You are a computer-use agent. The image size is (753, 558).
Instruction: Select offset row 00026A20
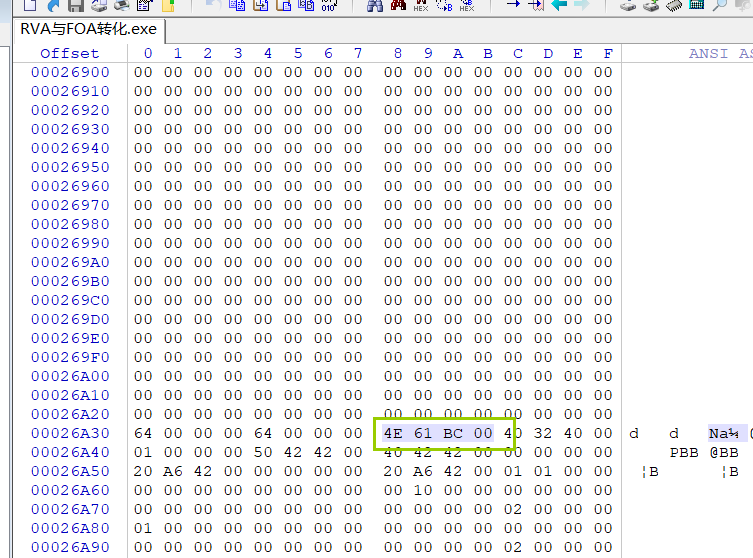click(71, 414)
